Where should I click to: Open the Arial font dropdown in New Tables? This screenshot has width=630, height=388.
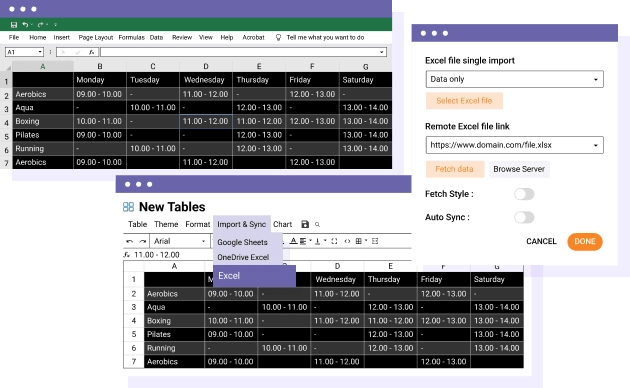coord(180,241)
